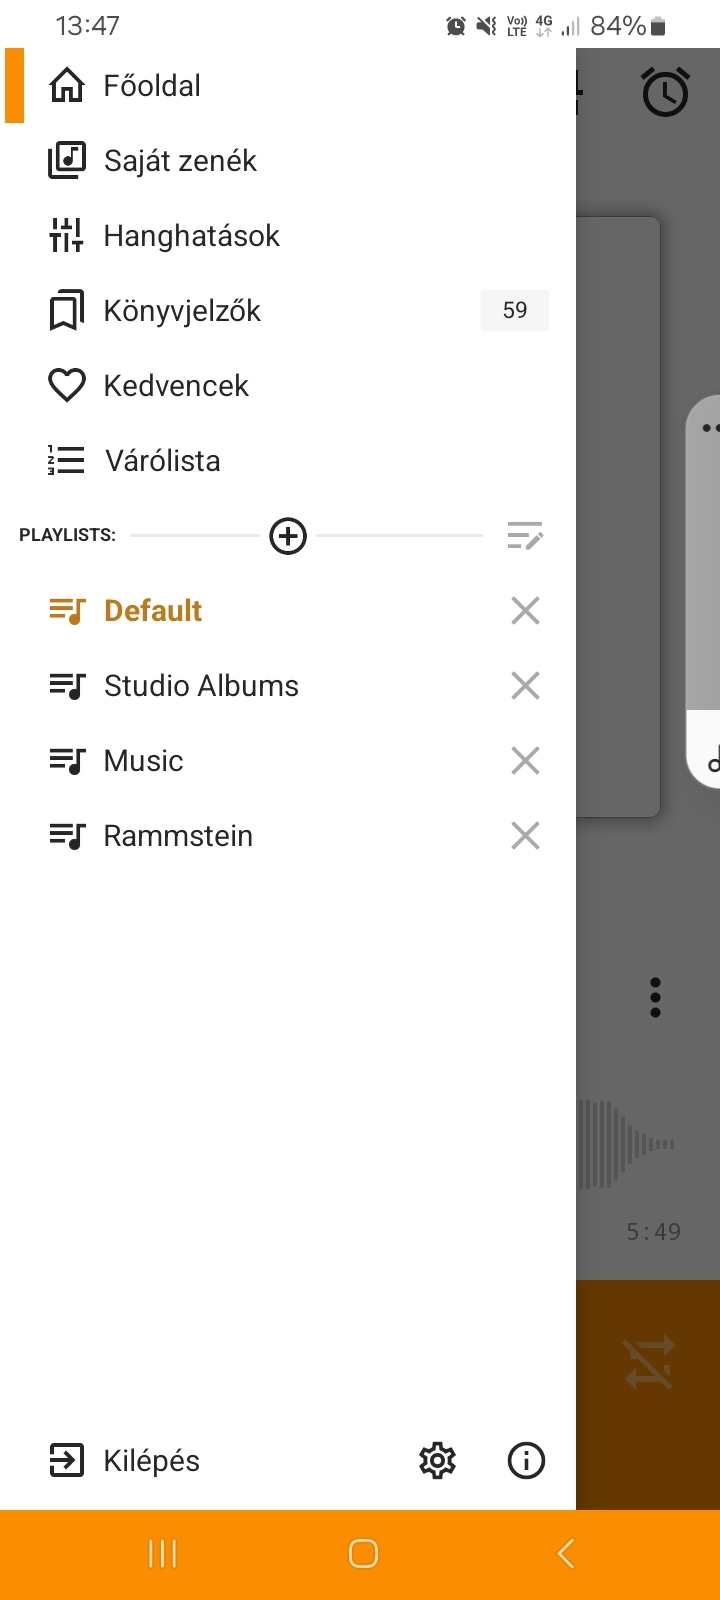Tap the edit playlists icon
The width and height of the screenshot is (720, 1600).
pos(524,536)
